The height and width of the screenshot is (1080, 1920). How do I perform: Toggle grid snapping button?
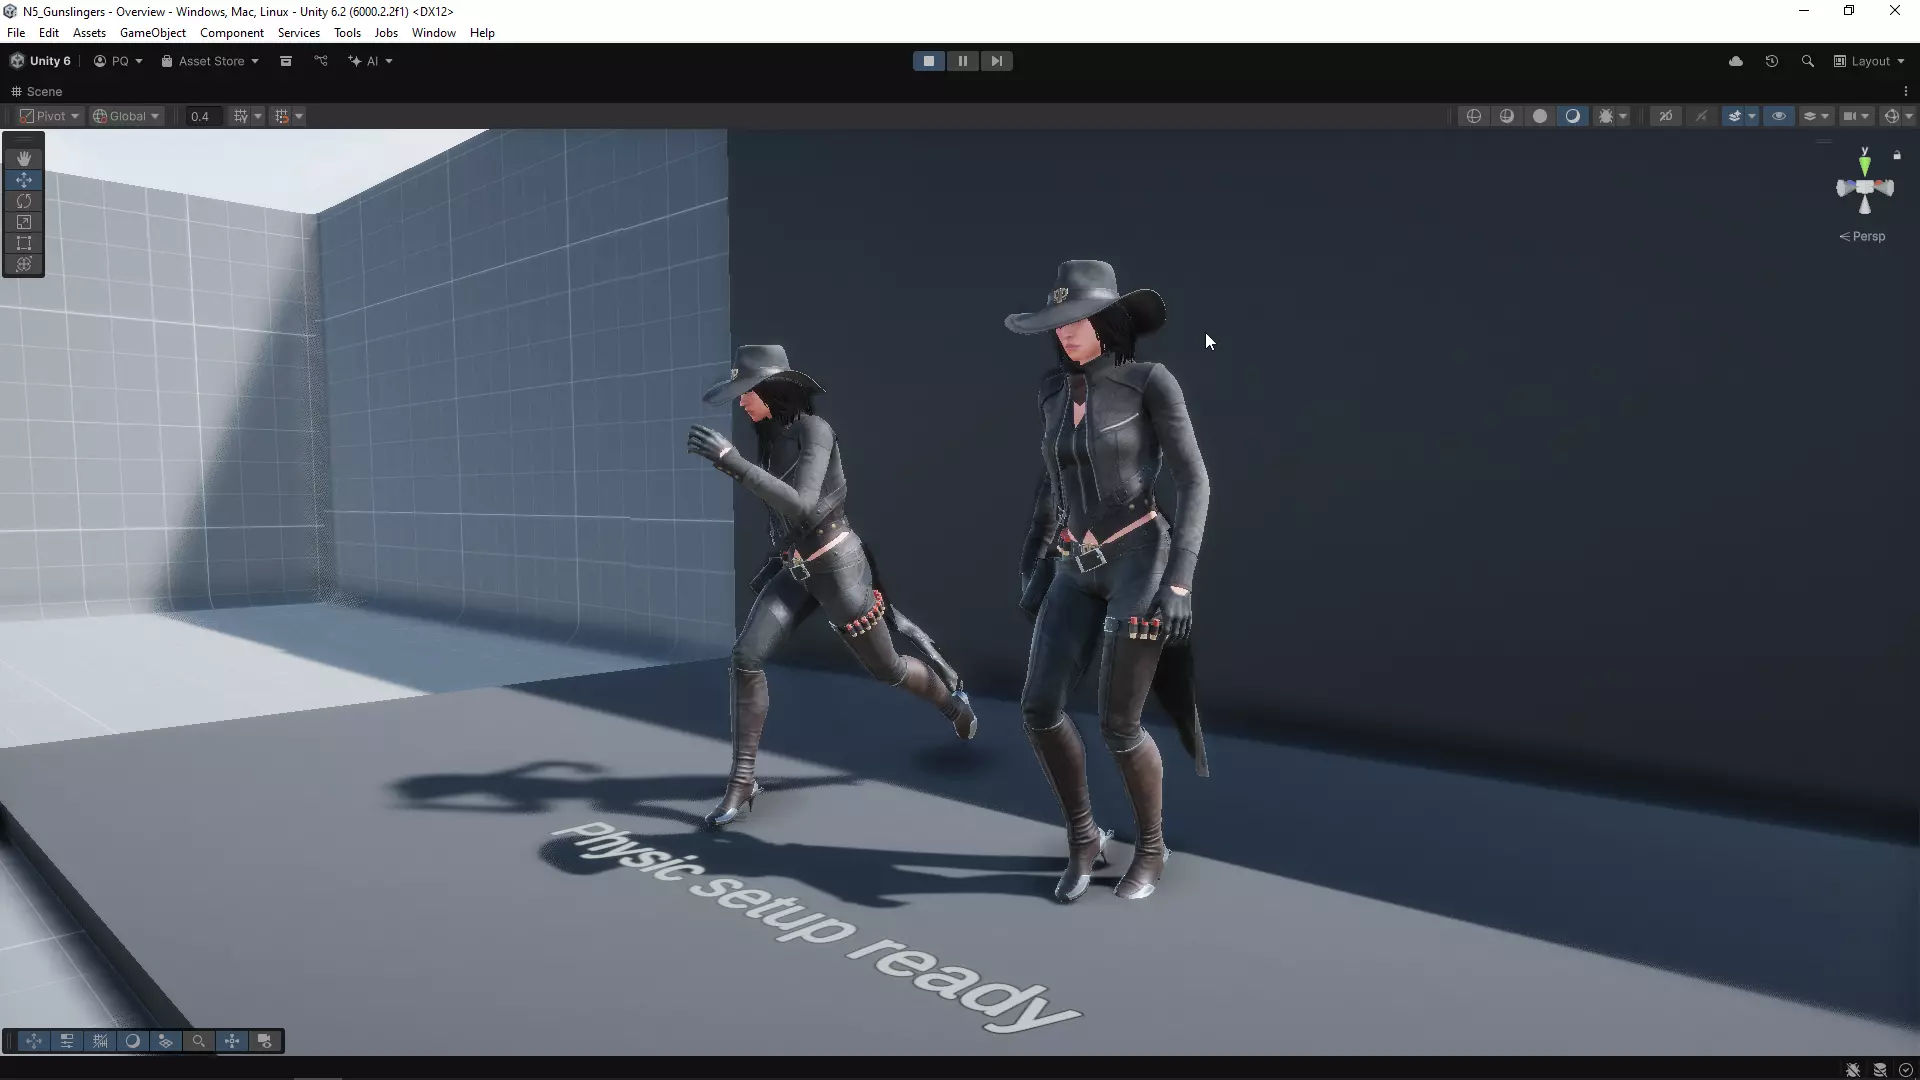pyautogui.click(x=282, y=116)
